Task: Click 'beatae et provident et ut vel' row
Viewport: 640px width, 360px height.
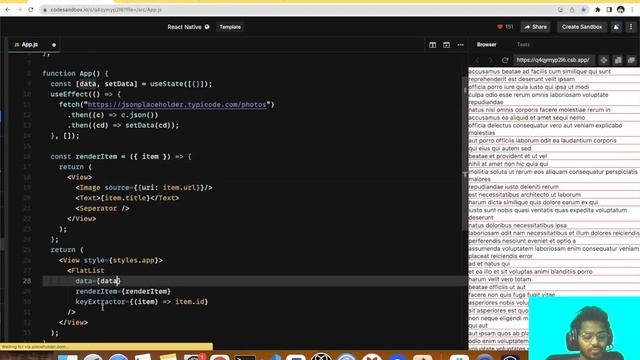Action: 508,156
